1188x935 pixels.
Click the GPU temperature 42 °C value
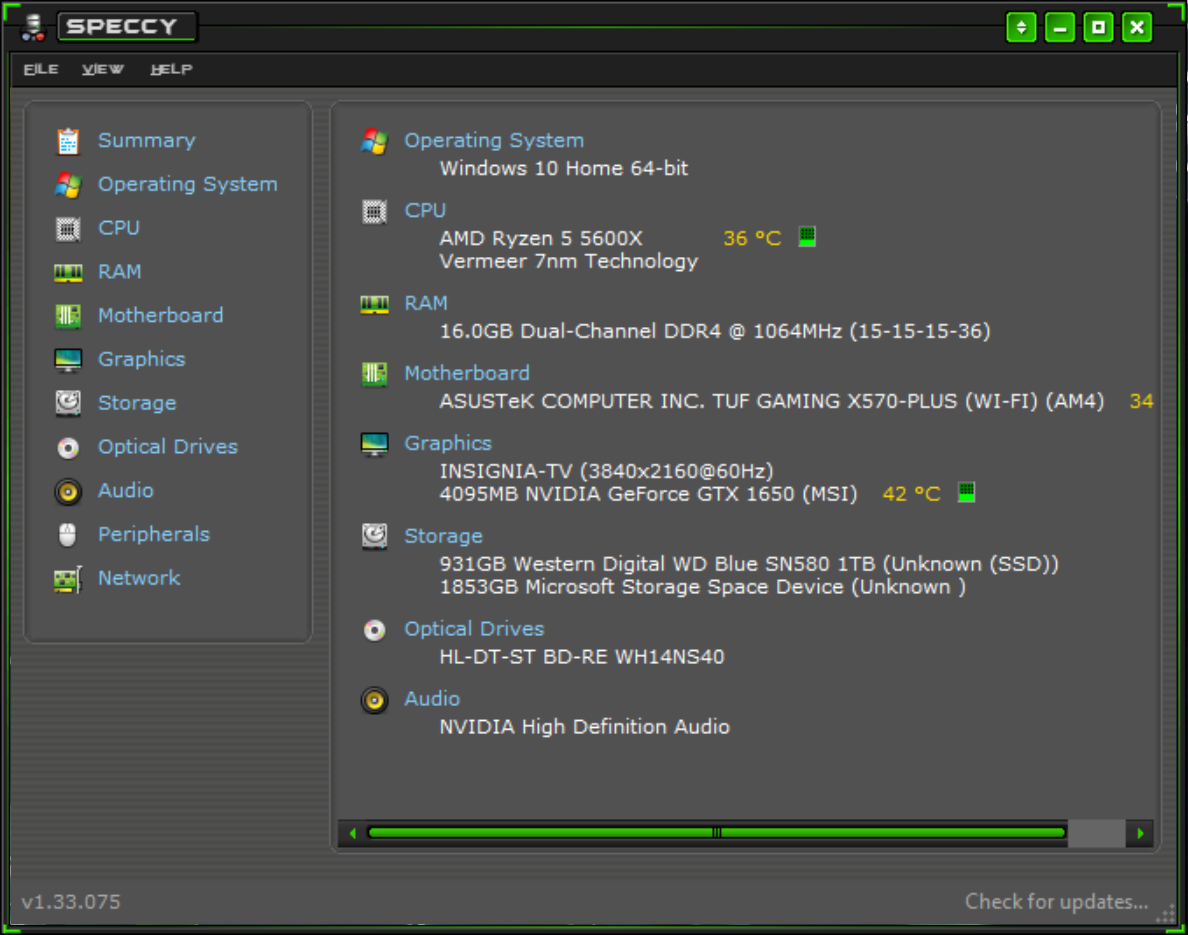click(x=911, y=494)
